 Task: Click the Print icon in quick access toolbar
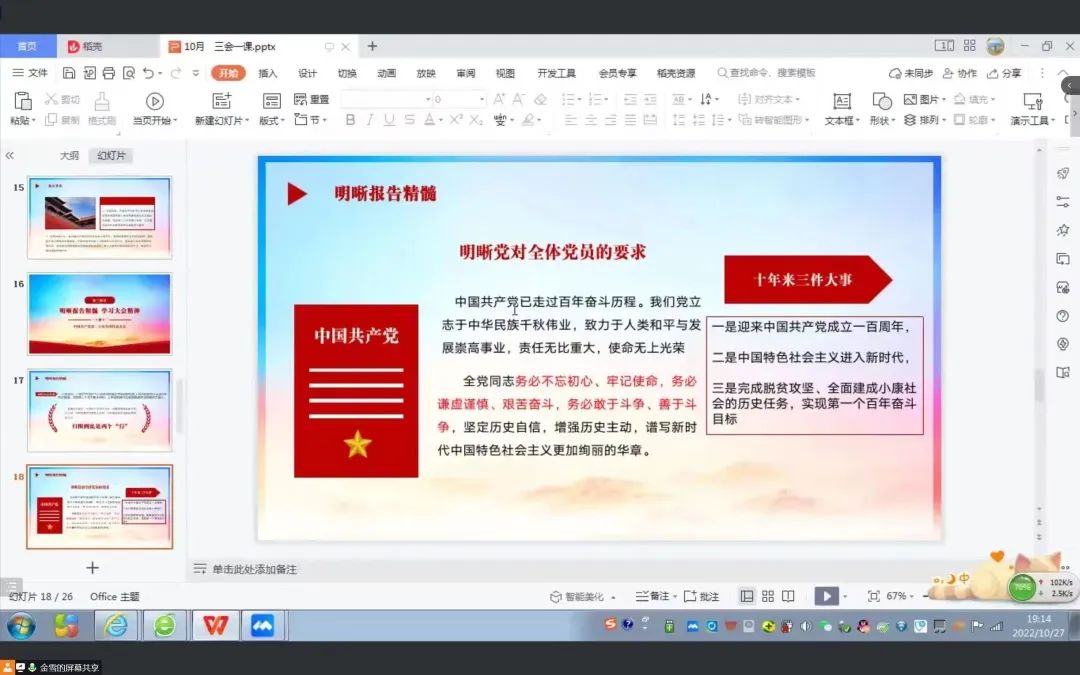[x=109, y=73]
